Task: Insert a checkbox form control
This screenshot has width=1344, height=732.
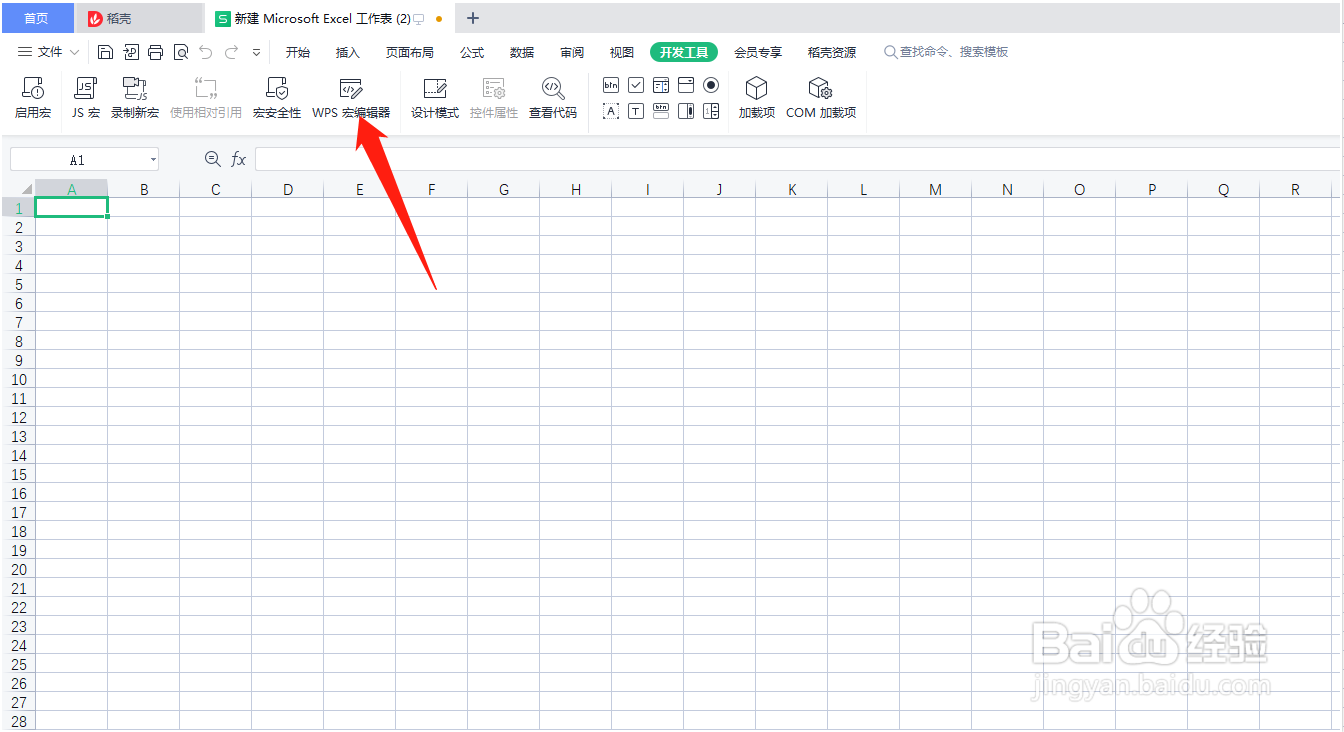Action: (x=636, y=85)
